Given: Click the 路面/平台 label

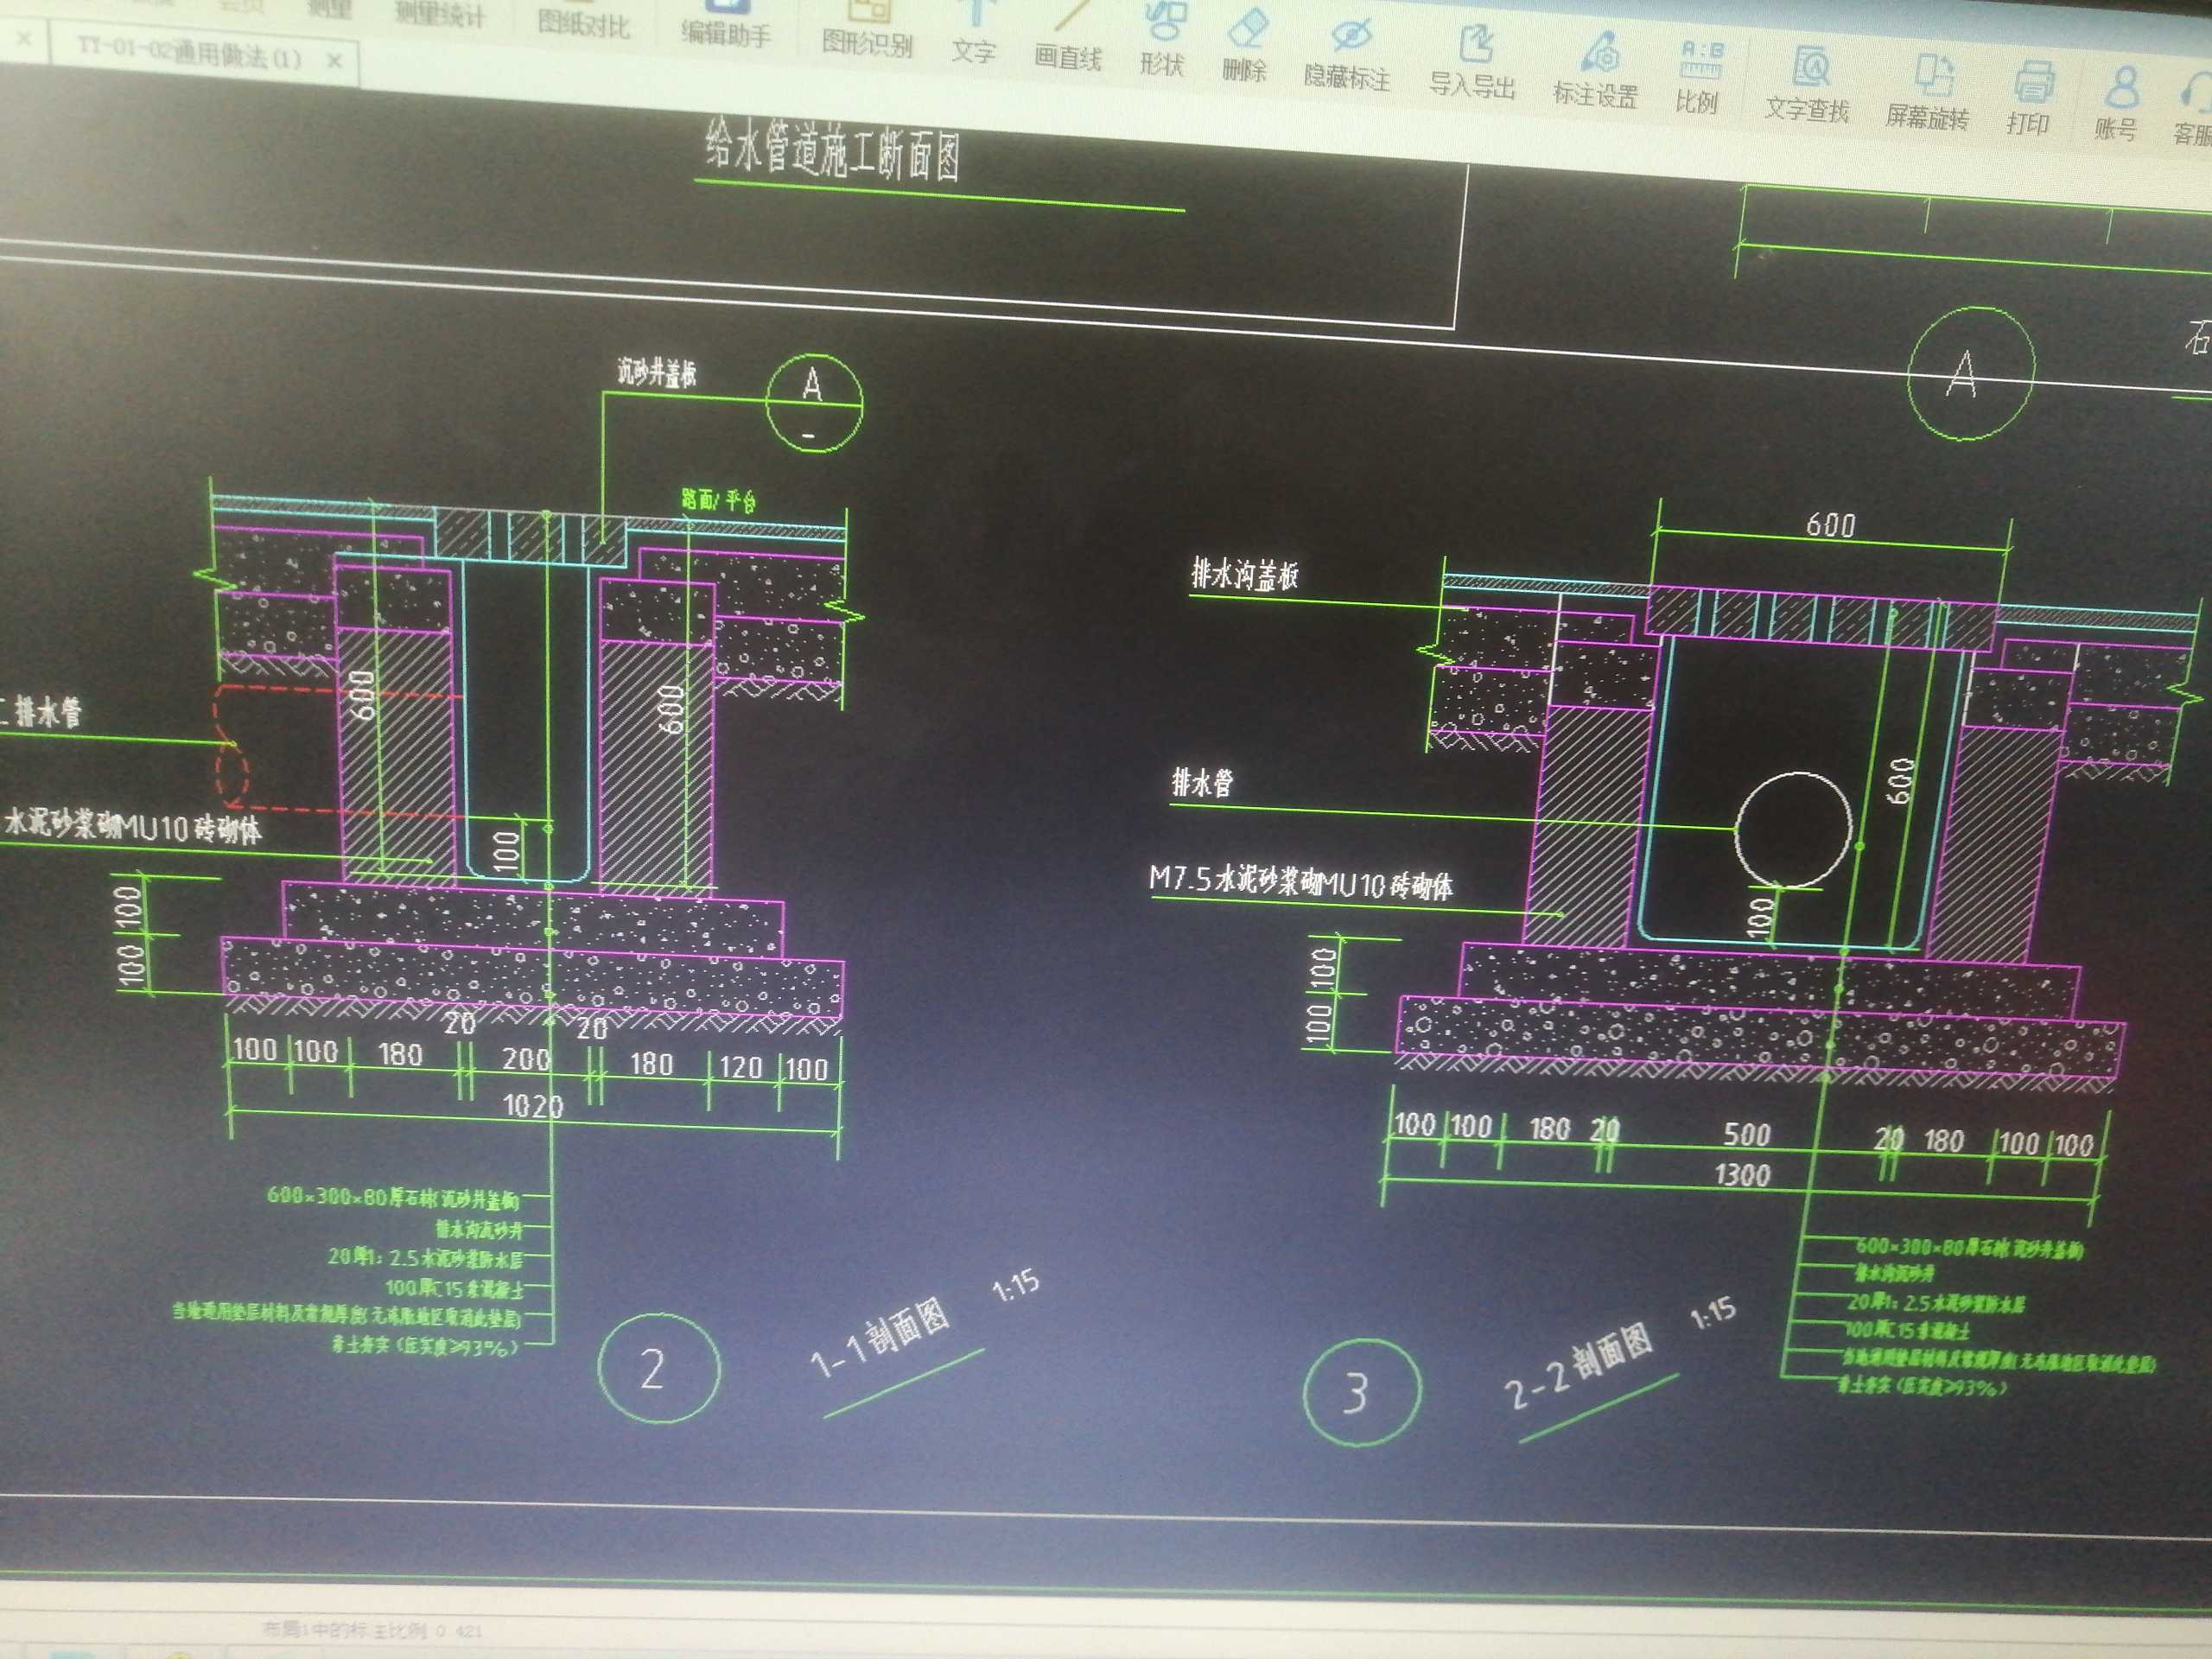Looking at the screenshot, I should point(719,499).
